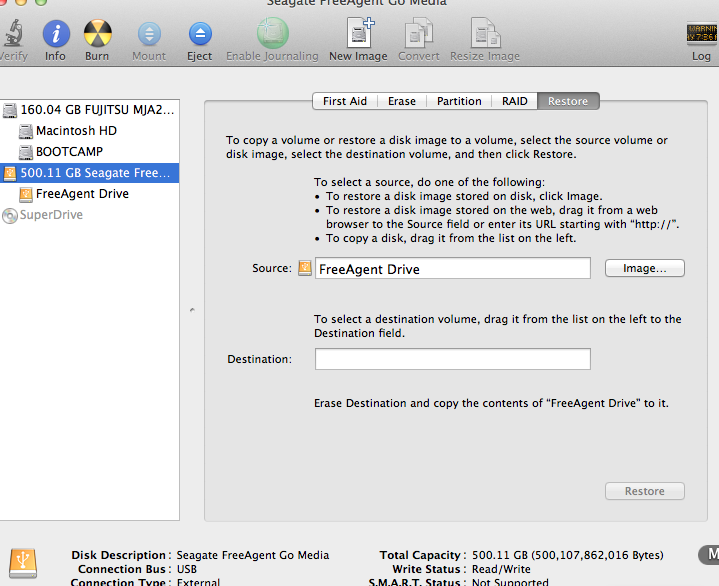The image size is (719, 586).
Task: Click the Mount toolbar icon
Action: click(x=149, y=34)
